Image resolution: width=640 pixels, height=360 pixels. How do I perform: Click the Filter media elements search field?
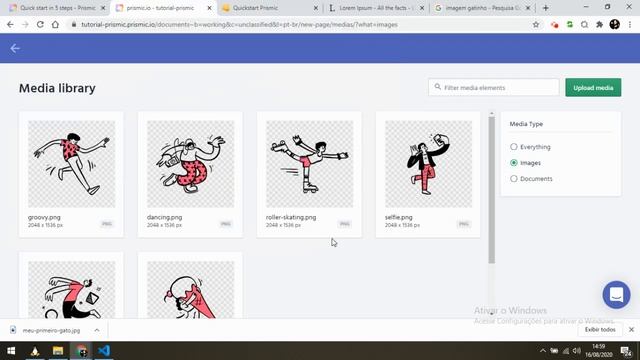coord(493,87)
